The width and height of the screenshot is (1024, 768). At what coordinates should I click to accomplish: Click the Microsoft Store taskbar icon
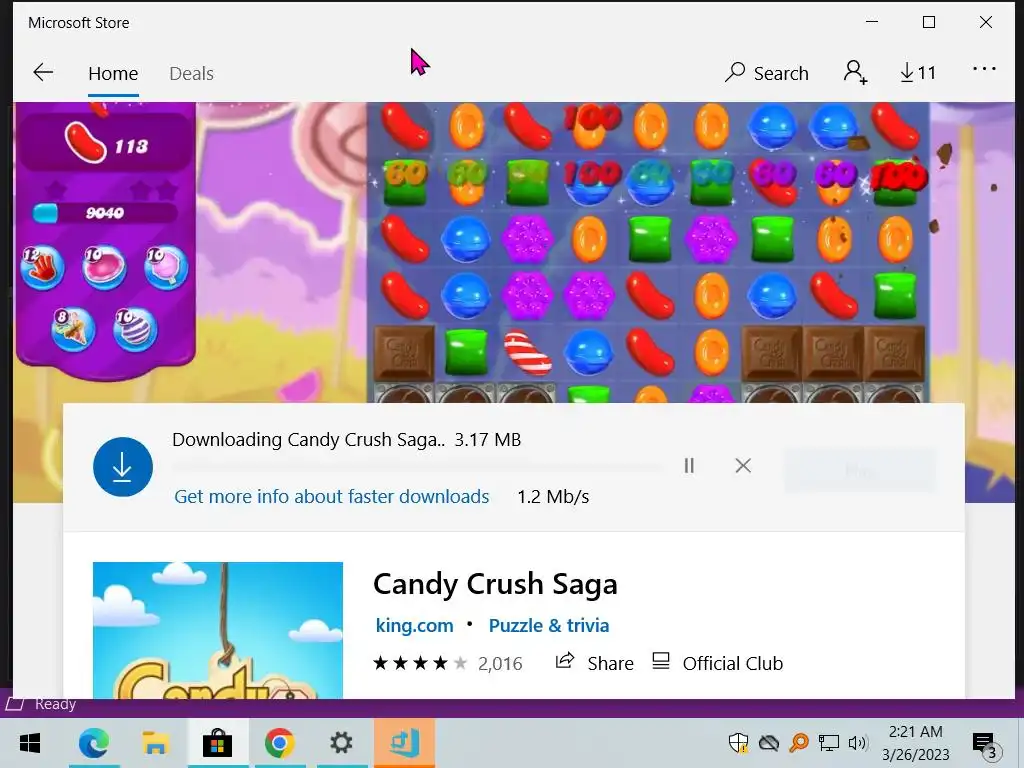217,743
